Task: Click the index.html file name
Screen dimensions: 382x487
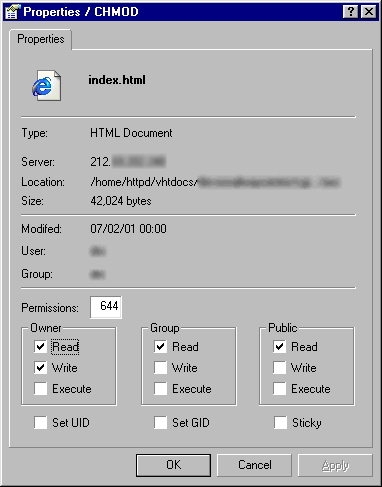Action: click(117, 80)
